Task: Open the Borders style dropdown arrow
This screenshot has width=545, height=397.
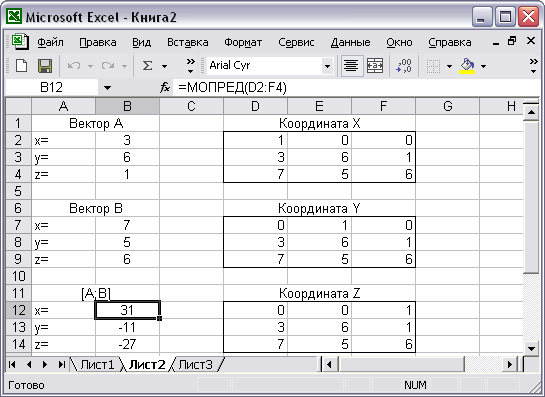Action: (449, 66)
